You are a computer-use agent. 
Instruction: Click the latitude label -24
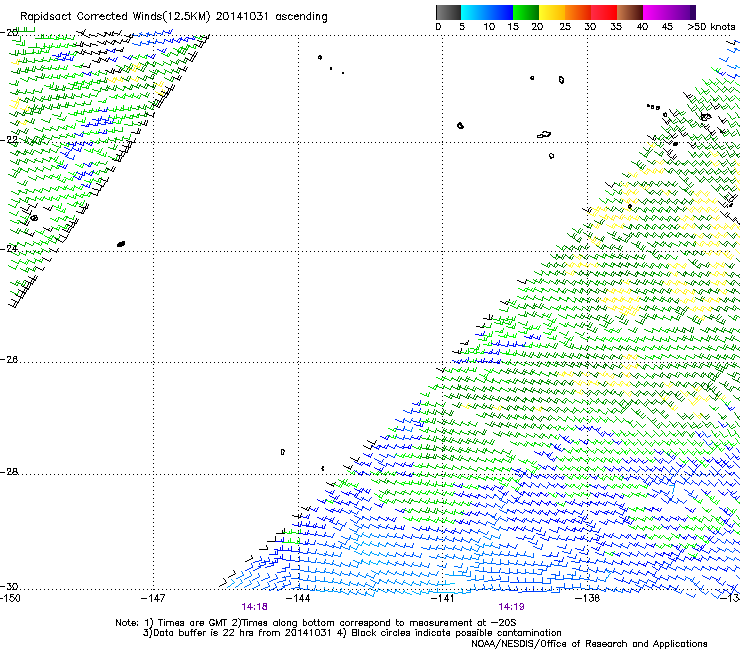point(9,248)
